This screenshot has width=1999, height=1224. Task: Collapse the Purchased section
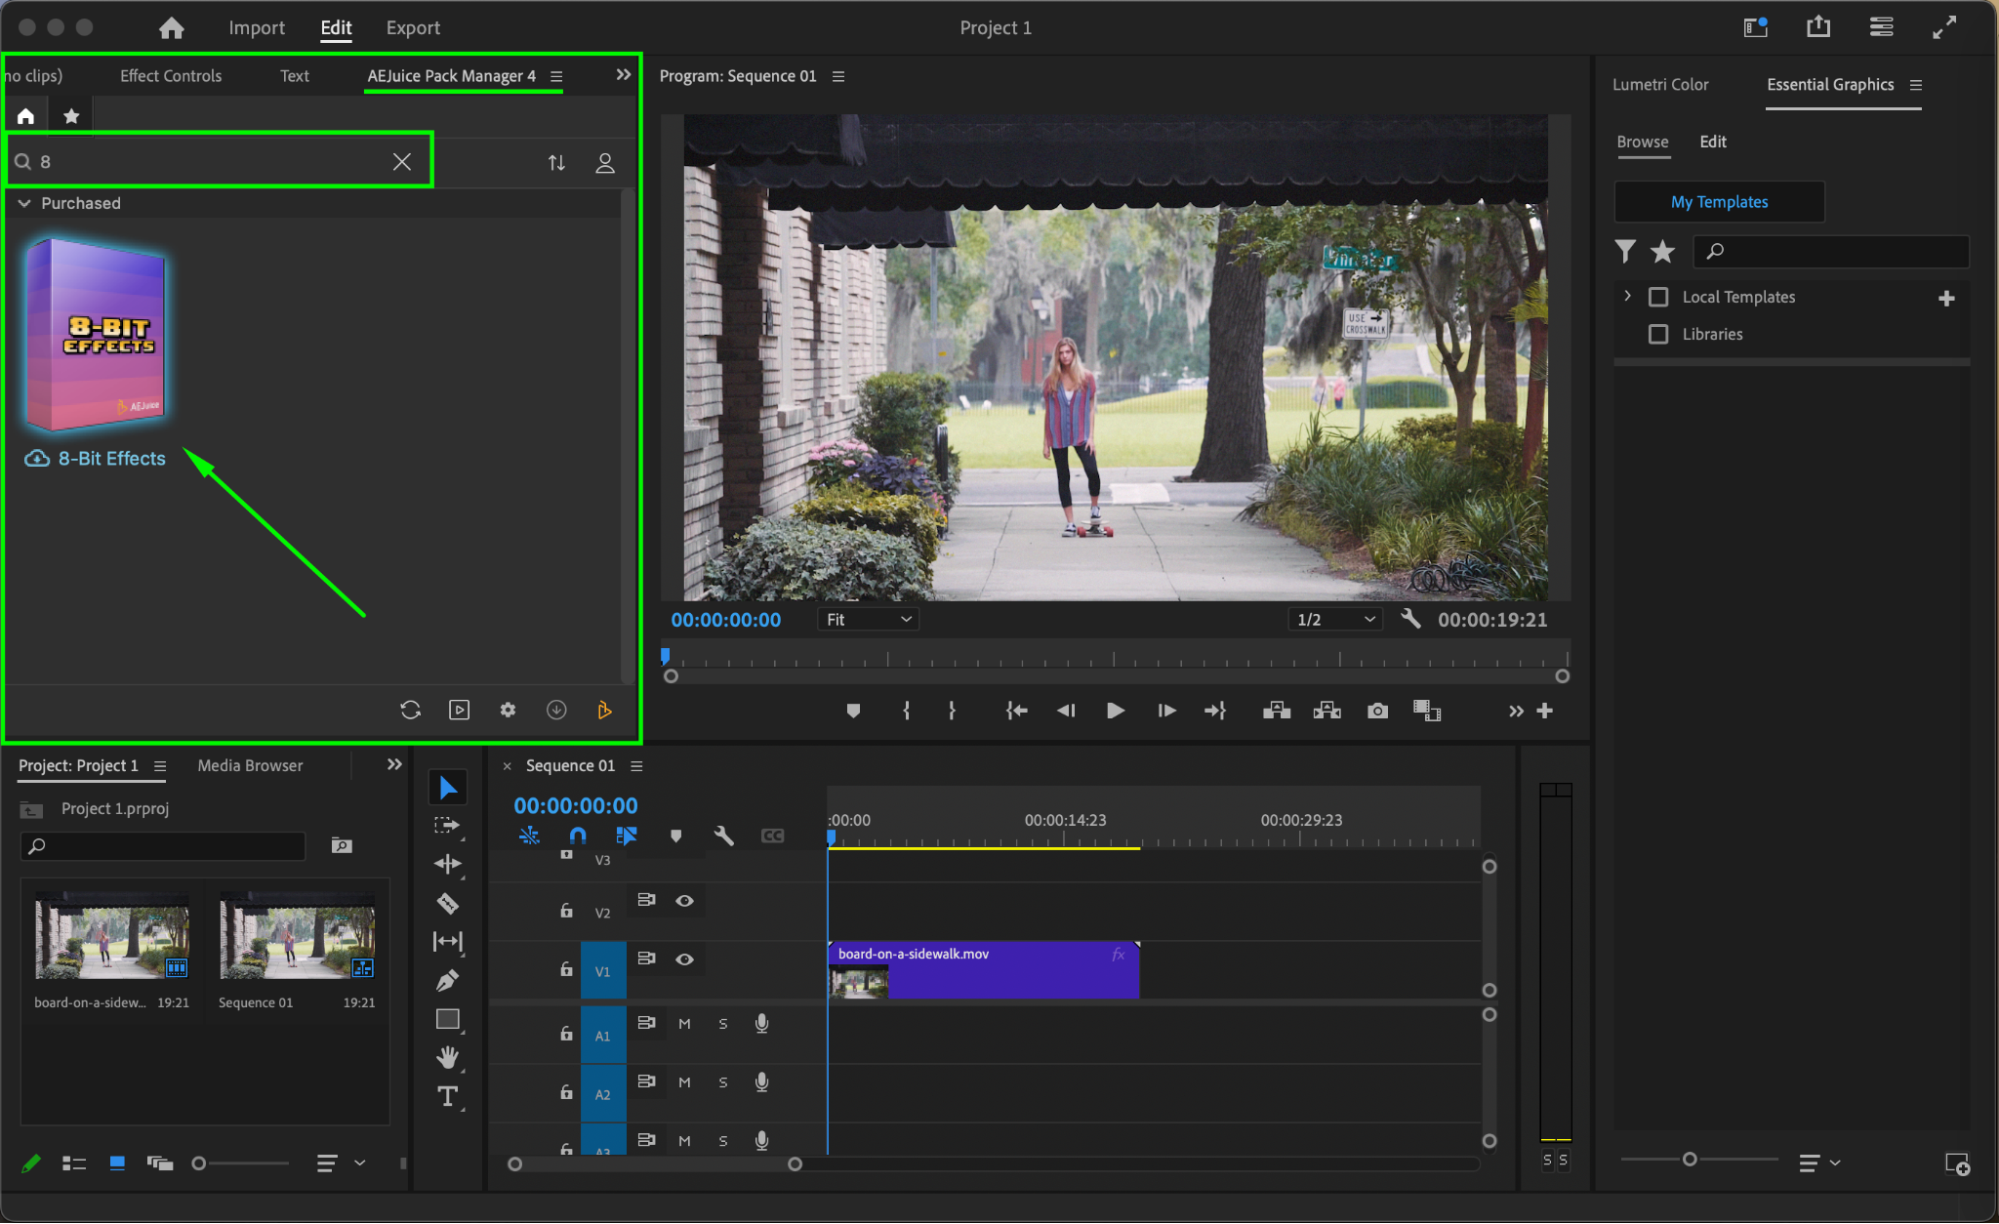(x=25, y=203)
